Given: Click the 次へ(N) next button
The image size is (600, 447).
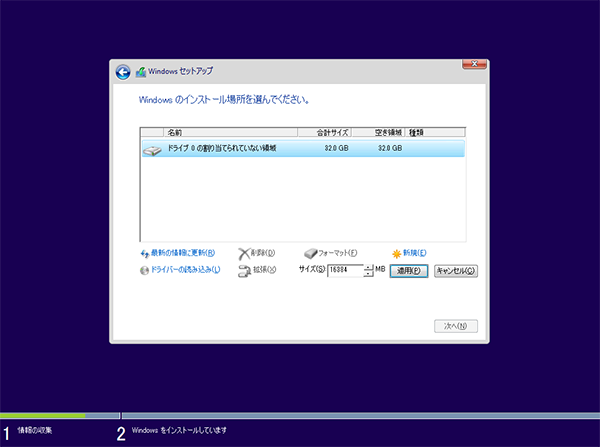Looking at the screenshot, I should pos(456,326).
